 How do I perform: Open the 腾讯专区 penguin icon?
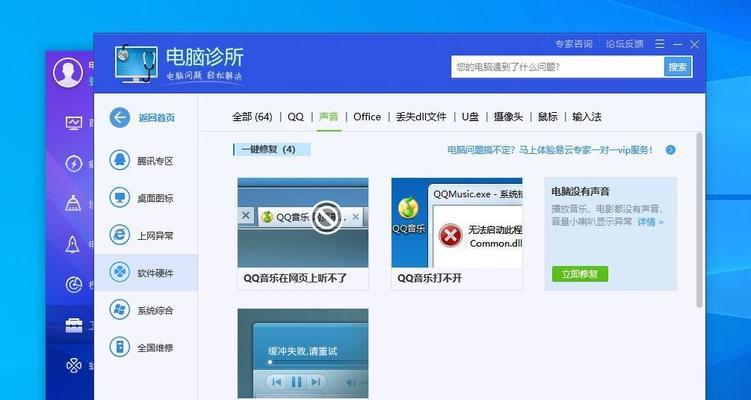[x=119, y=160]
